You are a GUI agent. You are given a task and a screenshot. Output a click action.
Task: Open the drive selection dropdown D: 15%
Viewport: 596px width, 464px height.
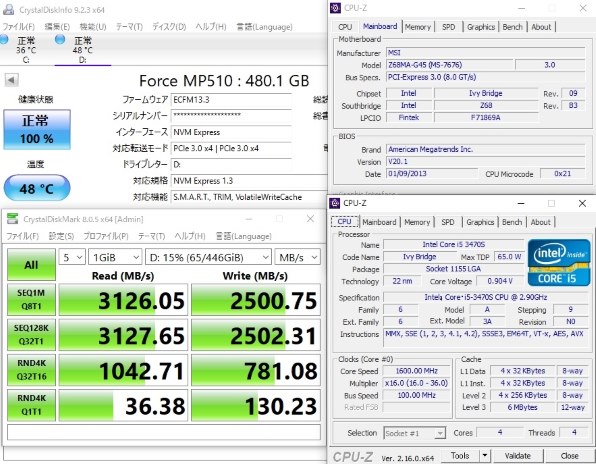point(208,257)
